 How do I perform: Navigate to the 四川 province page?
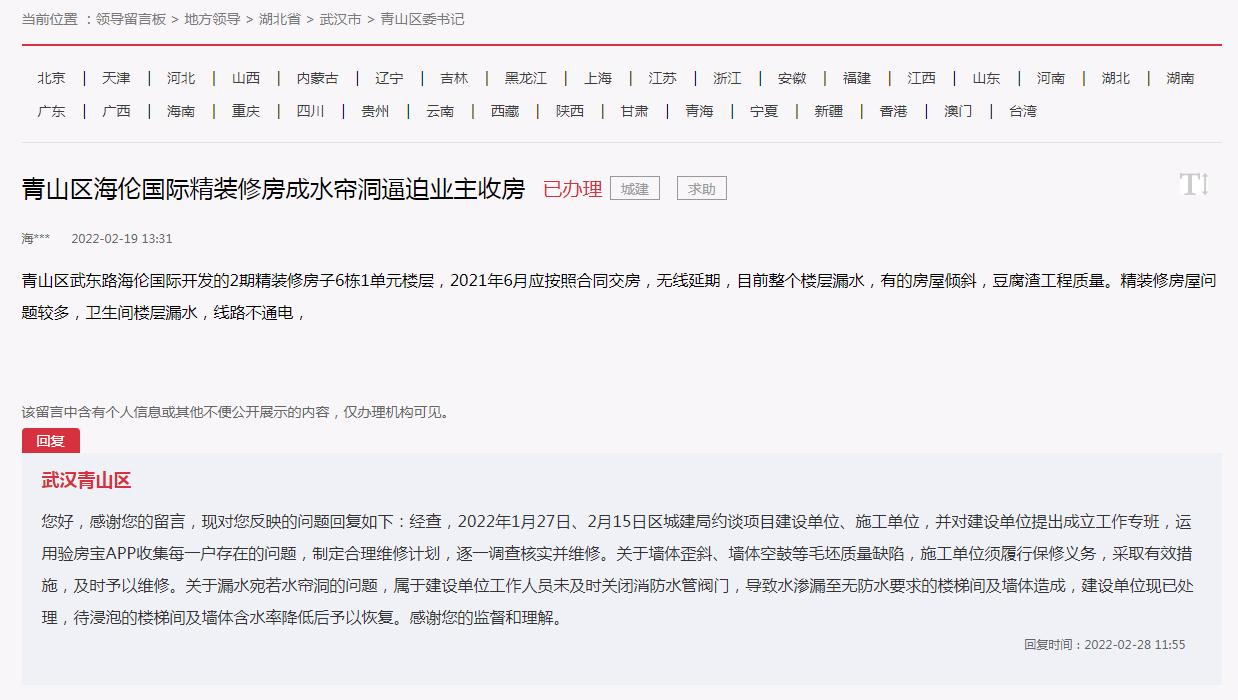click(311, 111)
